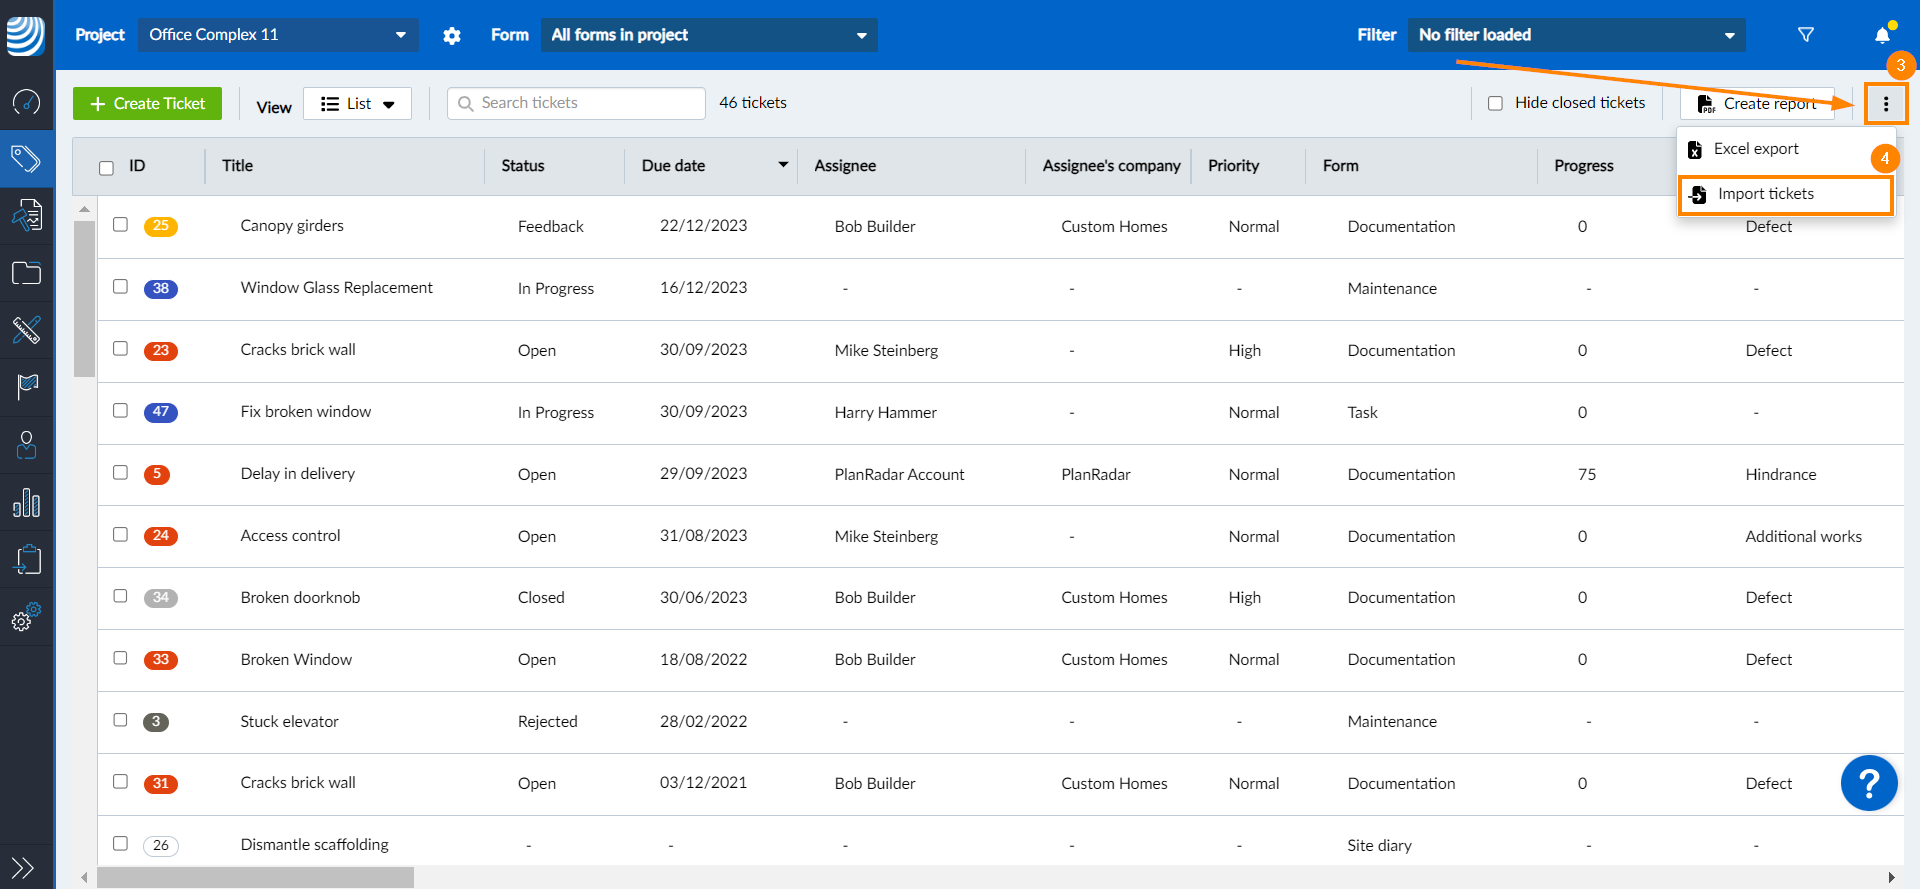Tick the select-all checkbox beside ID header
Screen dimensions: 1920x889
[106, 167]
